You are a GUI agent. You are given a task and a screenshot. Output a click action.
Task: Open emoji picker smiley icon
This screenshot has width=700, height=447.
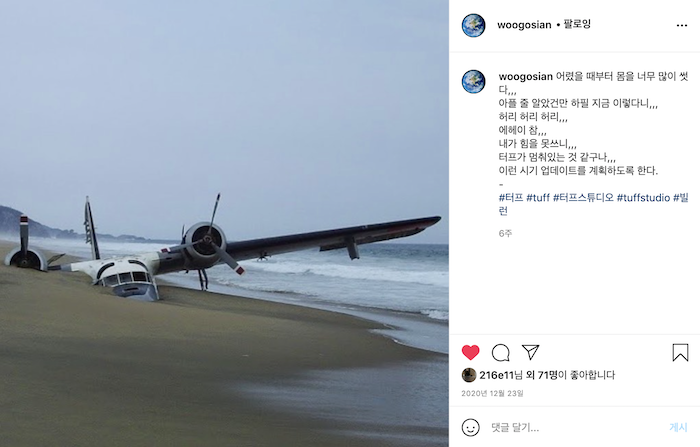coord(470,427)
